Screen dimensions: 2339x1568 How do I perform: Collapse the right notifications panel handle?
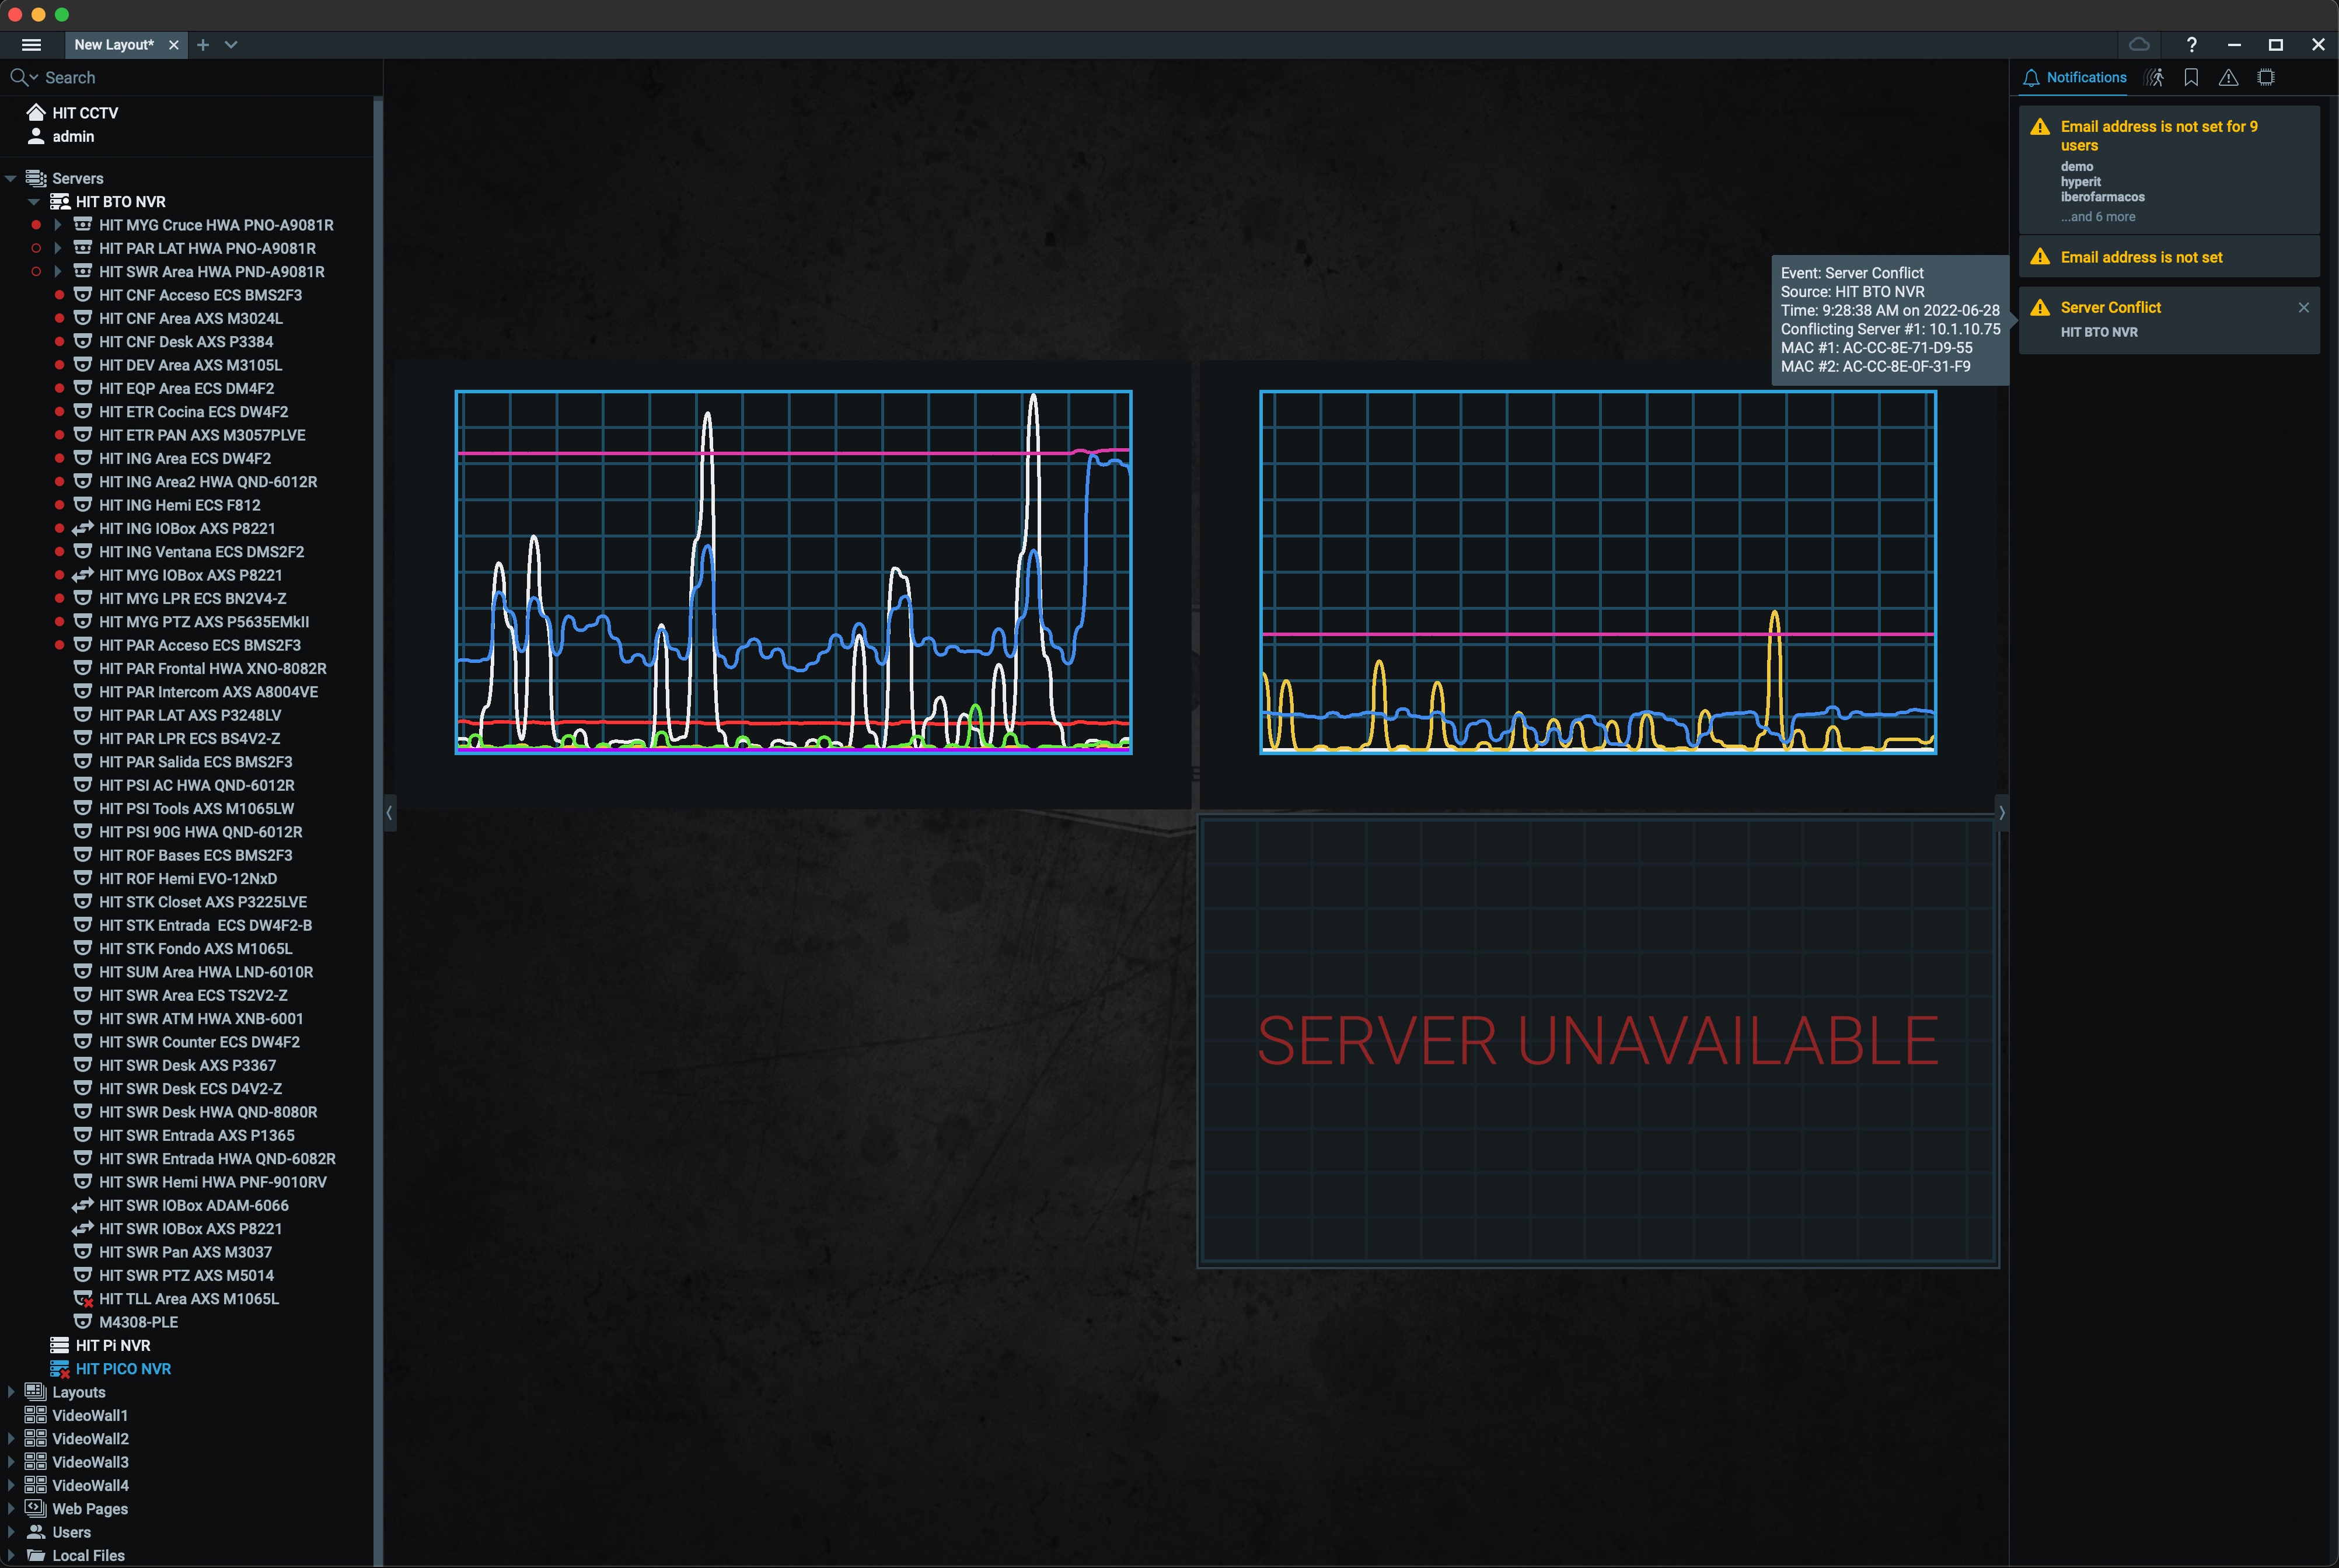point(2001,813)
